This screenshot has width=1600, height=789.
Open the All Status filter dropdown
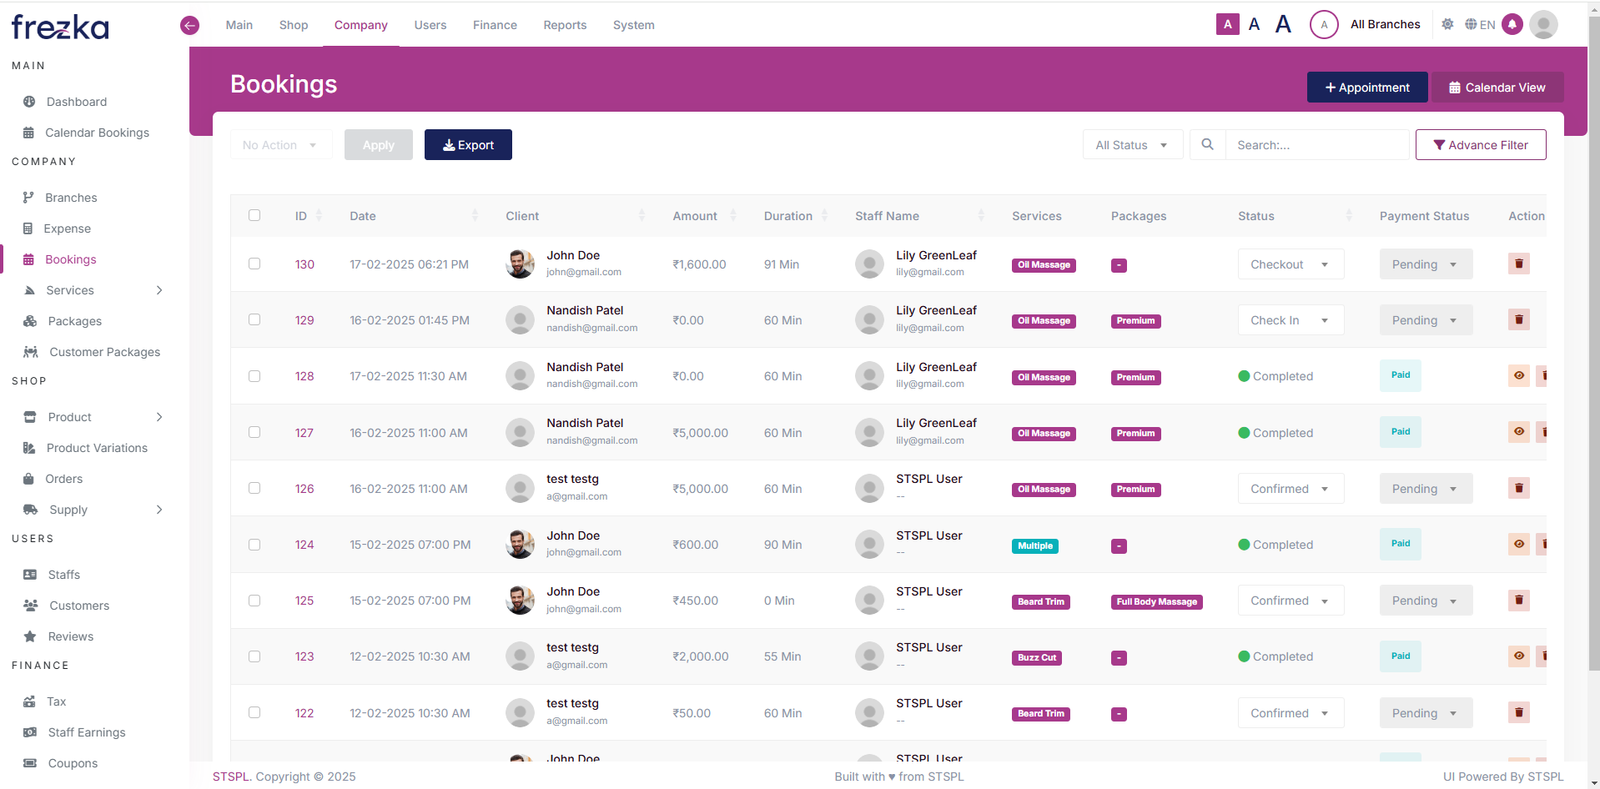1132,145
